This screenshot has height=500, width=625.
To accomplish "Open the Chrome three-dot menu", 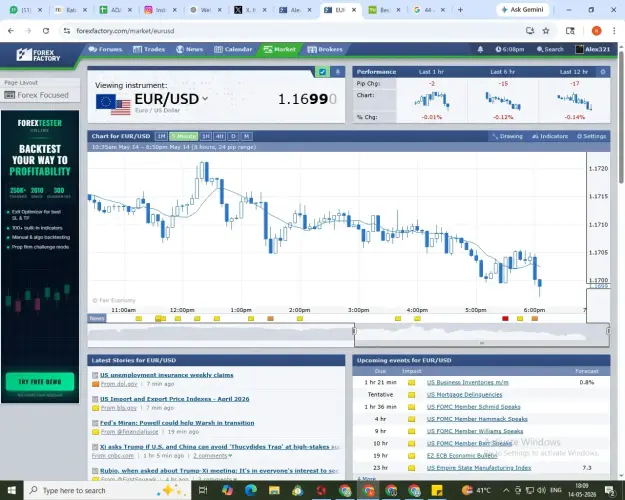I will coord(614,31).
